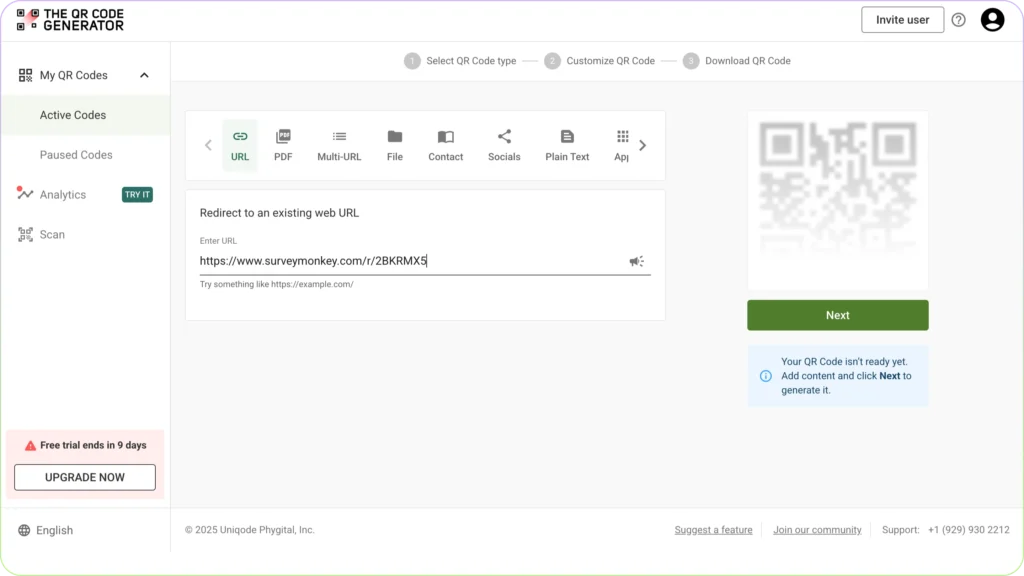Image resolution: width=1024 pixels, height=576 pixels.
Task: Open the account avatar menu
Action: coord(992,19)
